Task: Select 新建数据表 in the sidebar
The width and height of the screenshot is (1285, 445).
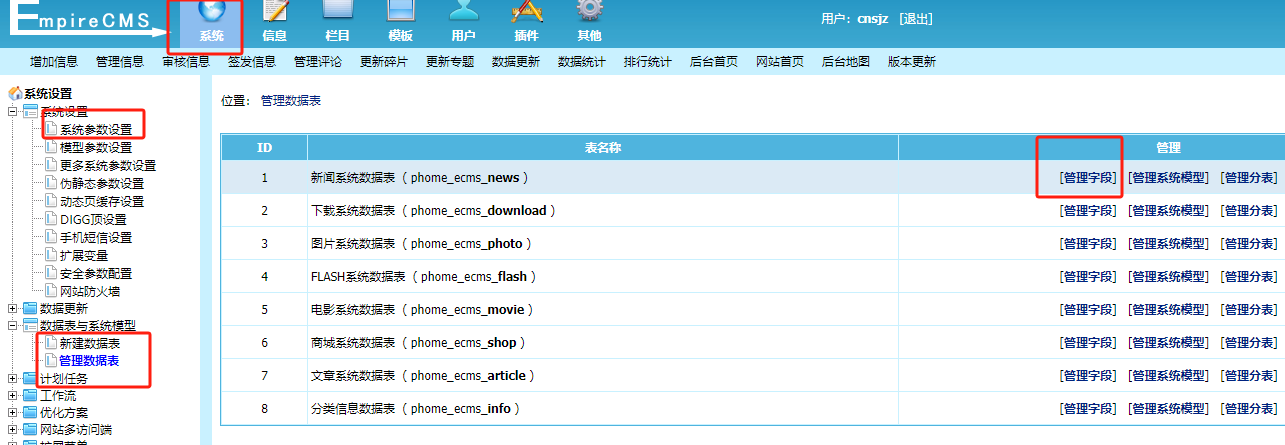Action: (x=89, y=343)
